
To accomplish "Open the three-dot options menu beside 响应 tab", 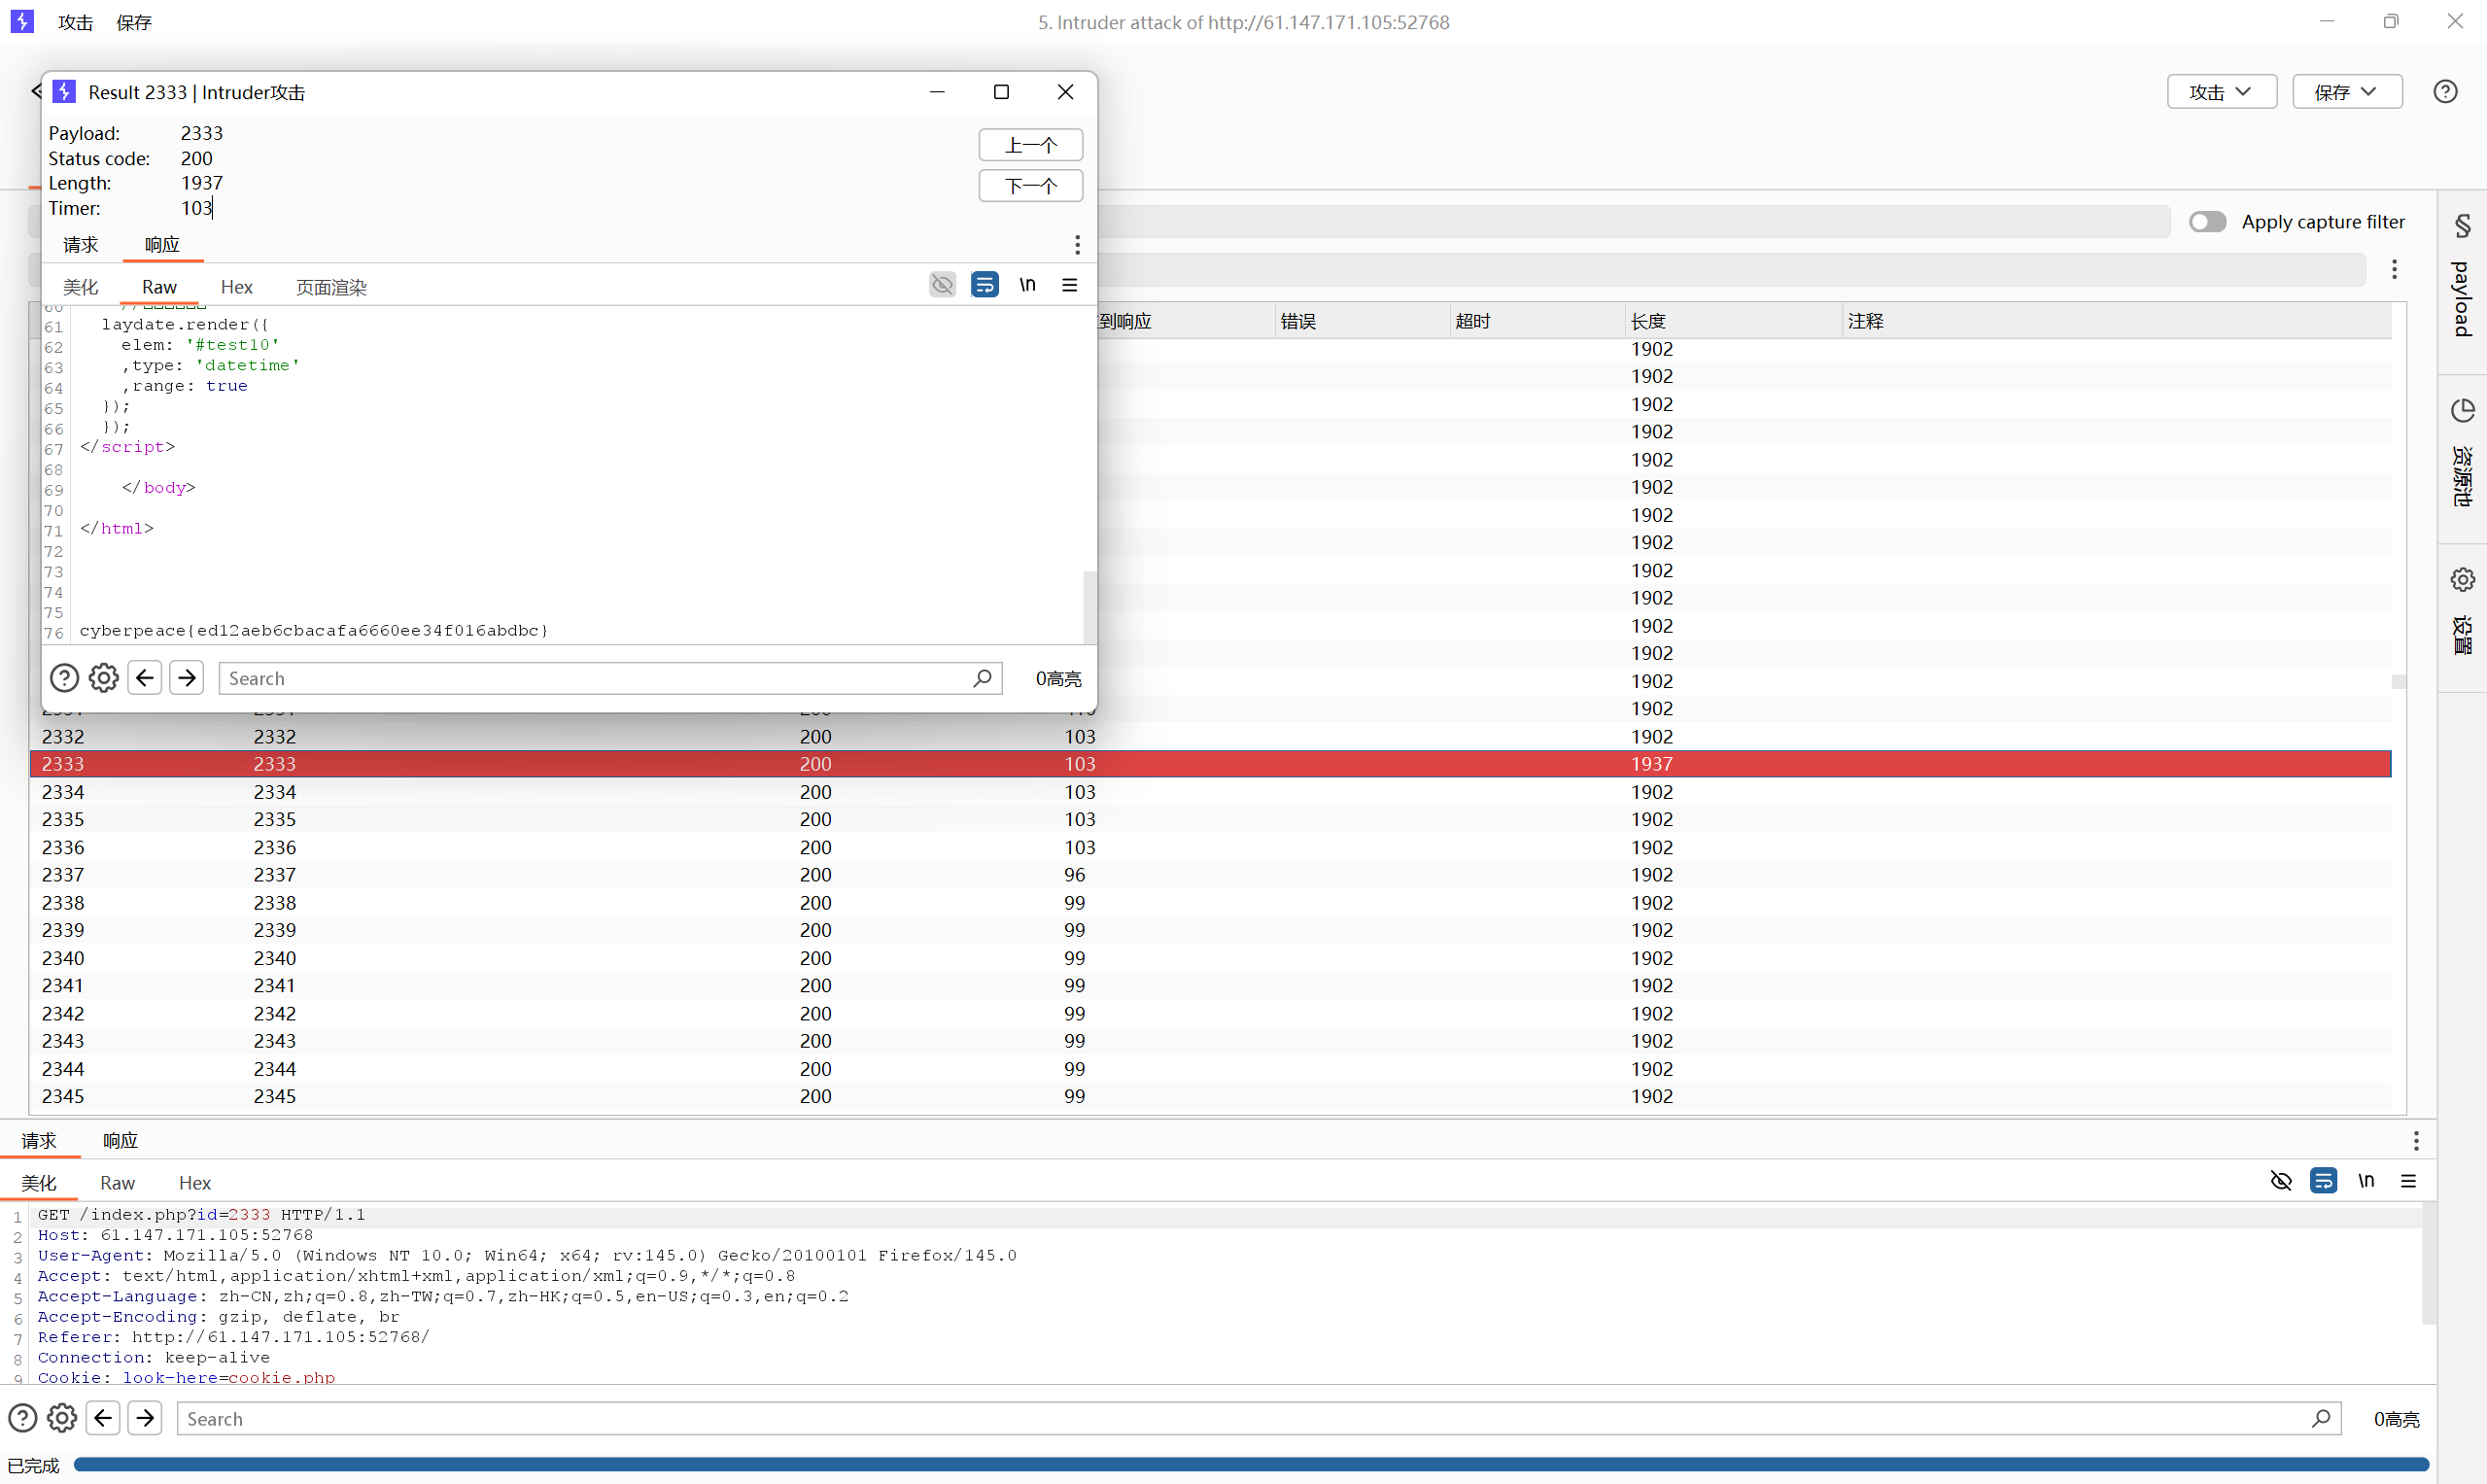I will pos(1077,245).
